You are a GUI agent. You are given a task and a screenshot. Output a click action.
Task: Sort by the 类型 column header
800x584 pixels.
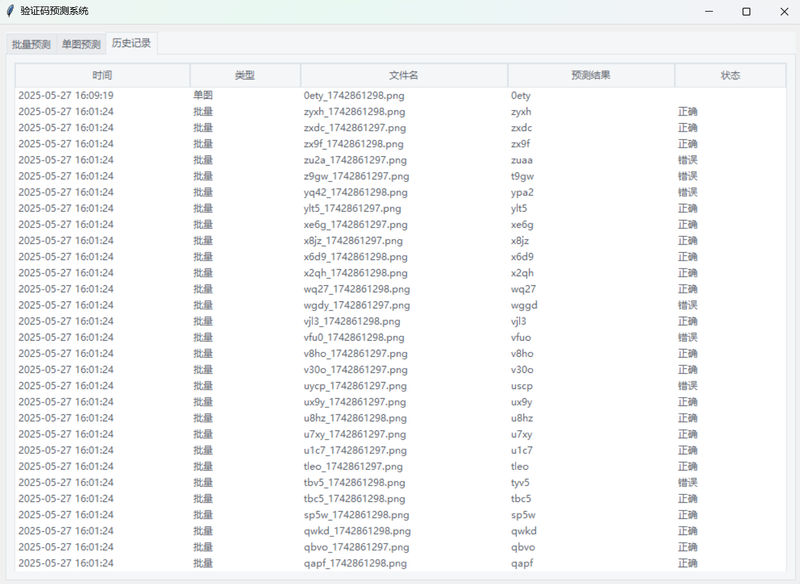click(245, 75)
